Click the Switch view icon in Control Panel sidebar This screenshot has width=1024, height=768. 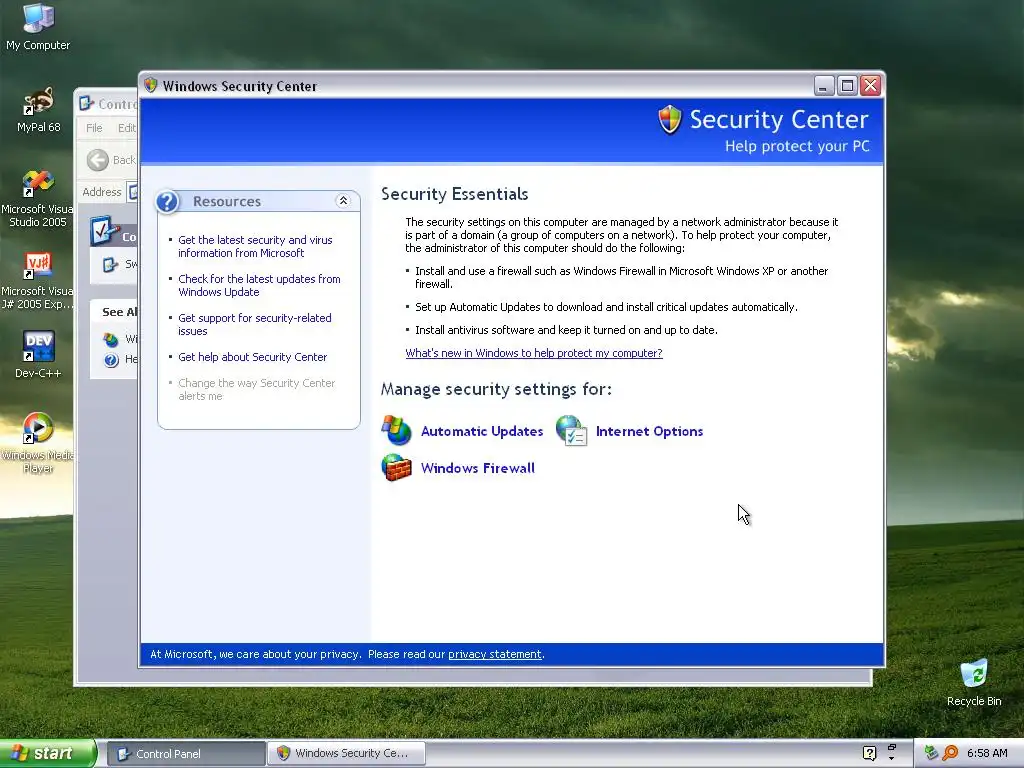[x=110, y=264]
